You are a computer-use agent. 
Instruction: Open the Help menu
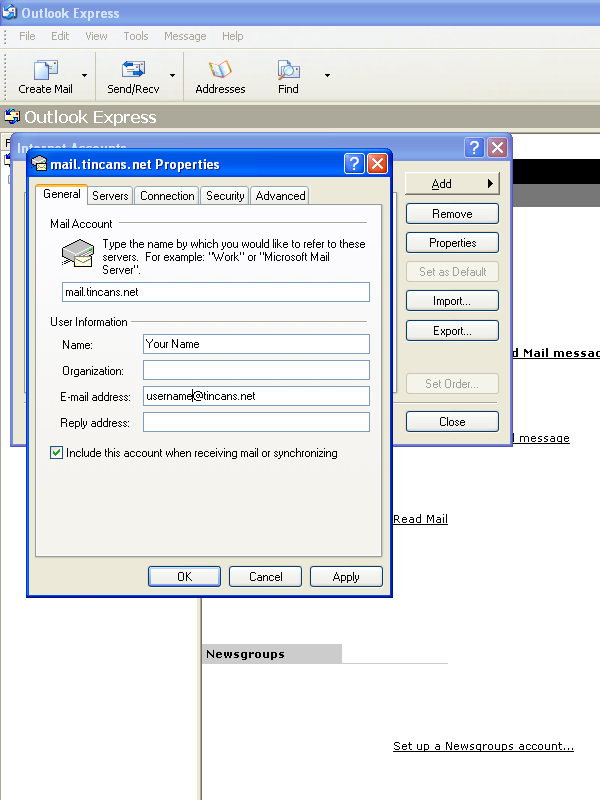click(233, 36)
